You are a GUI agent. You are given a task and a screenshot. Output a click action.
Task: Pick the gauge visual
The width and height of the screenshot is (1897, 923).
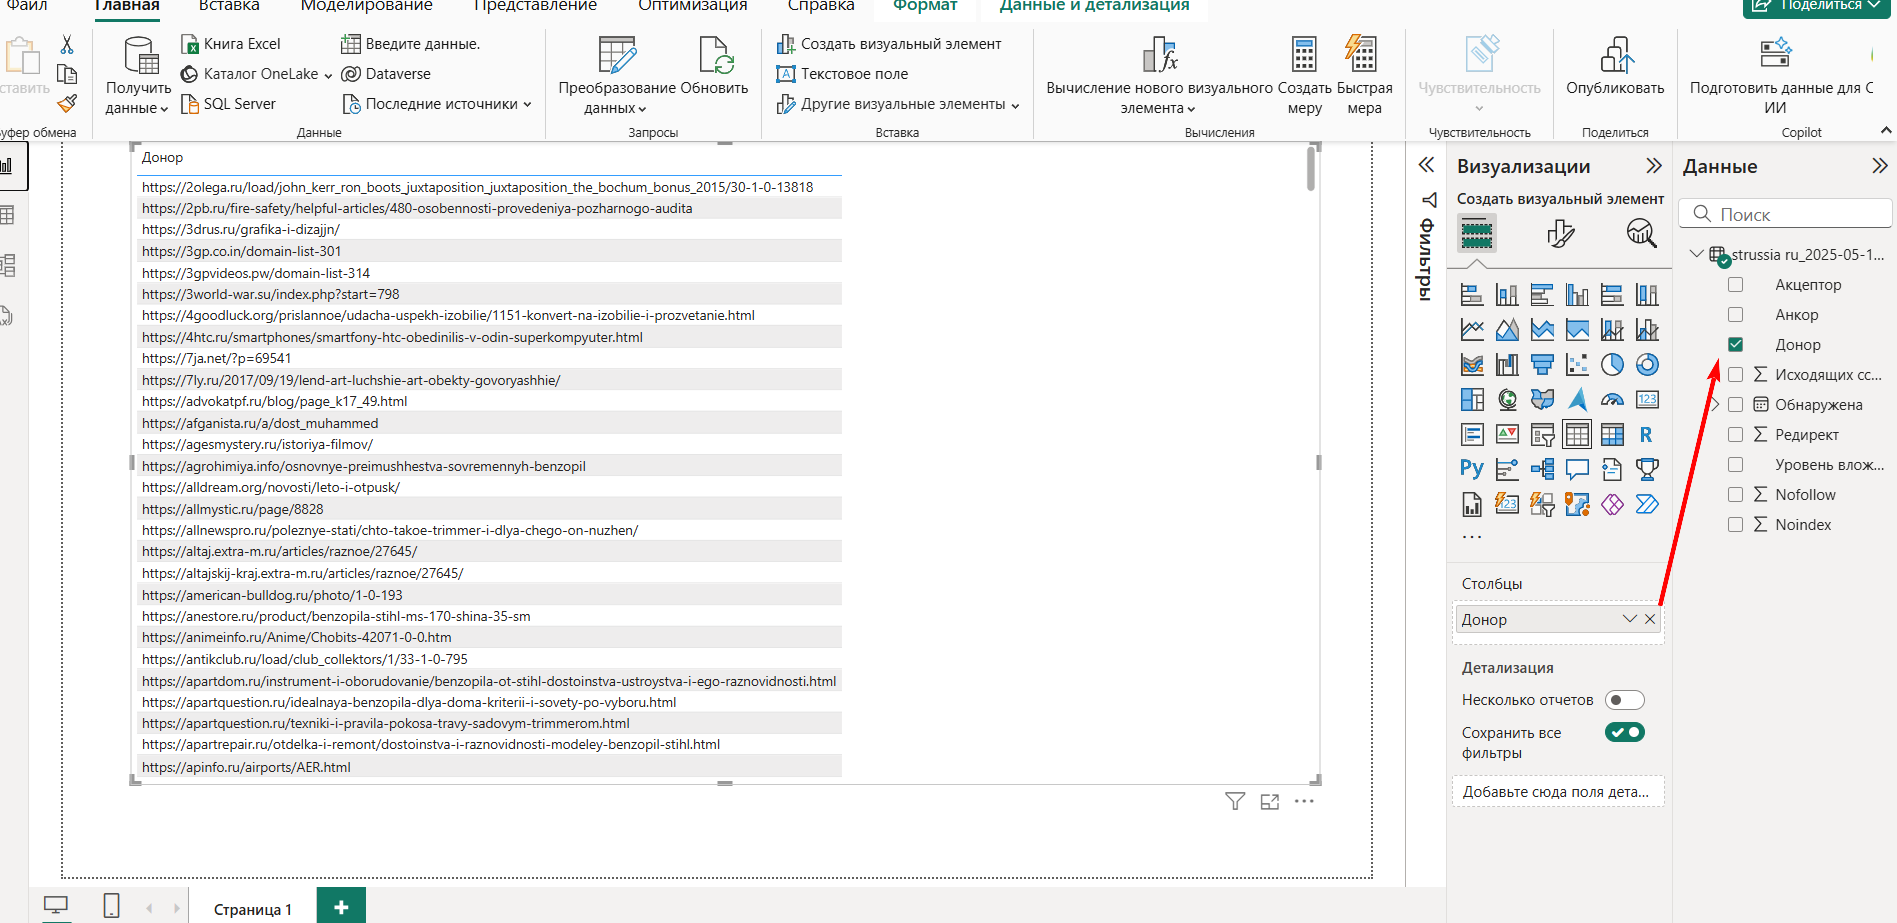pyautogui.click(x=1612, y=400)
